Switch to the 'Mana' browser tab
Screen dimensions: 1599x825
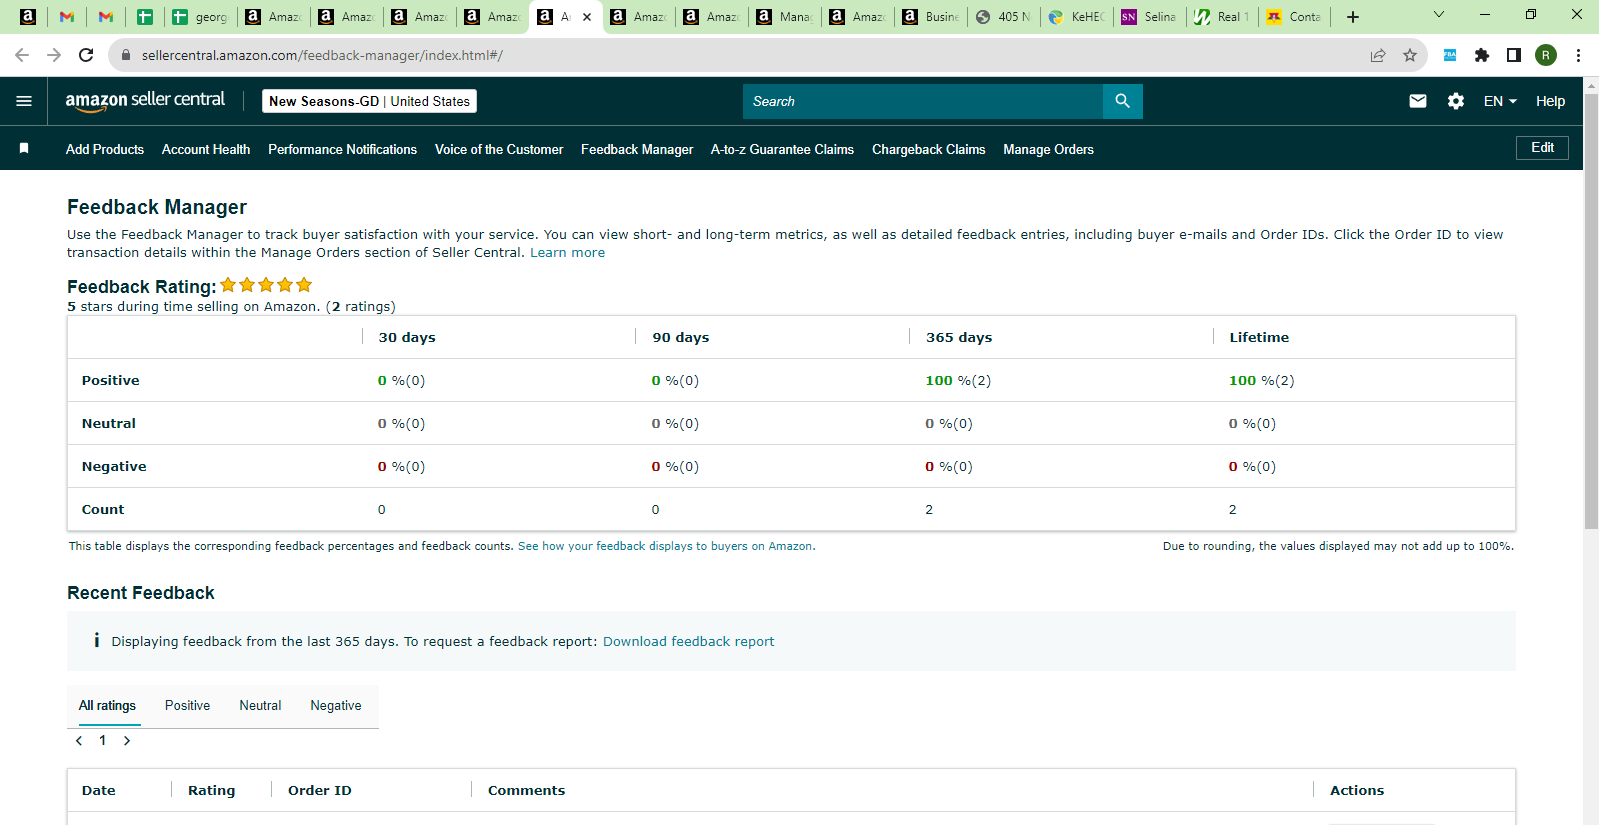click(x=785, y=17)
